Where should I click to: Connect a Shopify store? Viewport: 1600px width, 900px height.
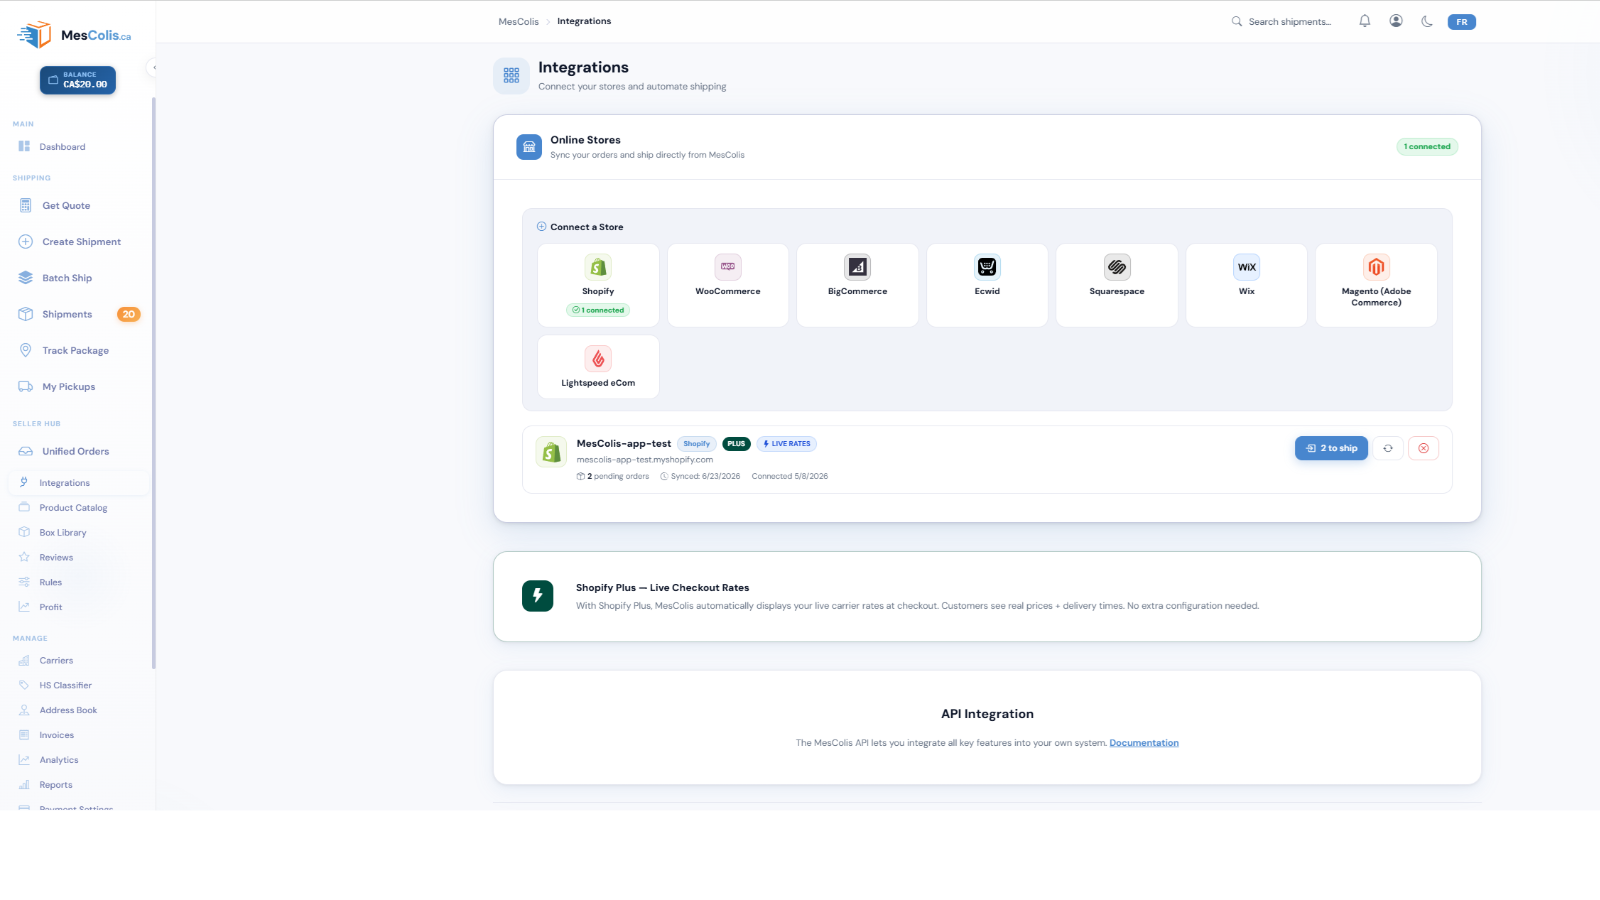[x=598, y=285]
